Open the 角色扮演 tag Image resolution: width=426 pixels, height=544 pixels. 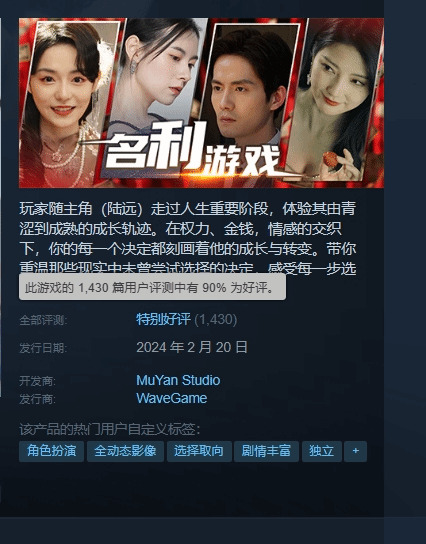tap(51, 451)
